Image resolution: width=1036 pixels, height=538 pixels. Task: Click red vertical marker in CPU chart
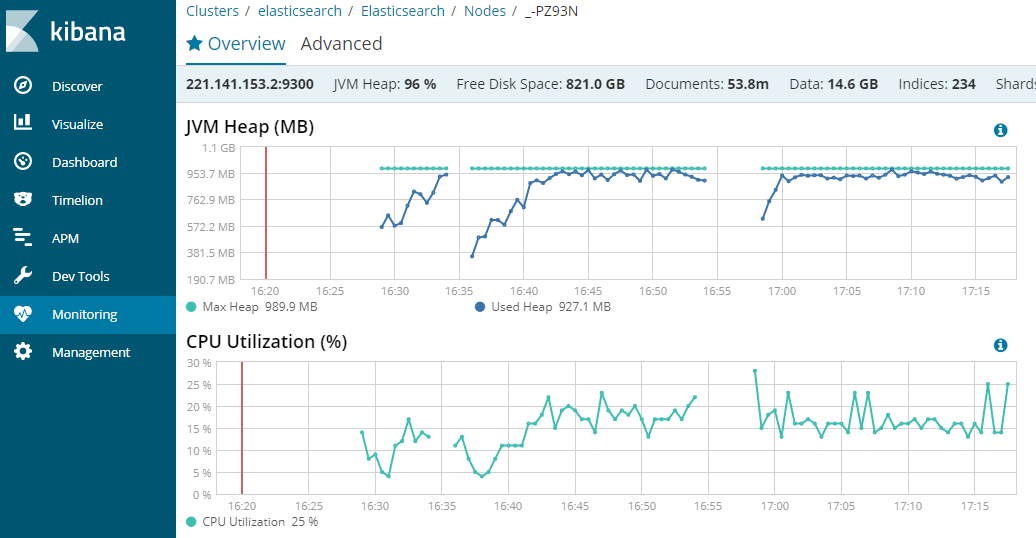coord(242,428)
